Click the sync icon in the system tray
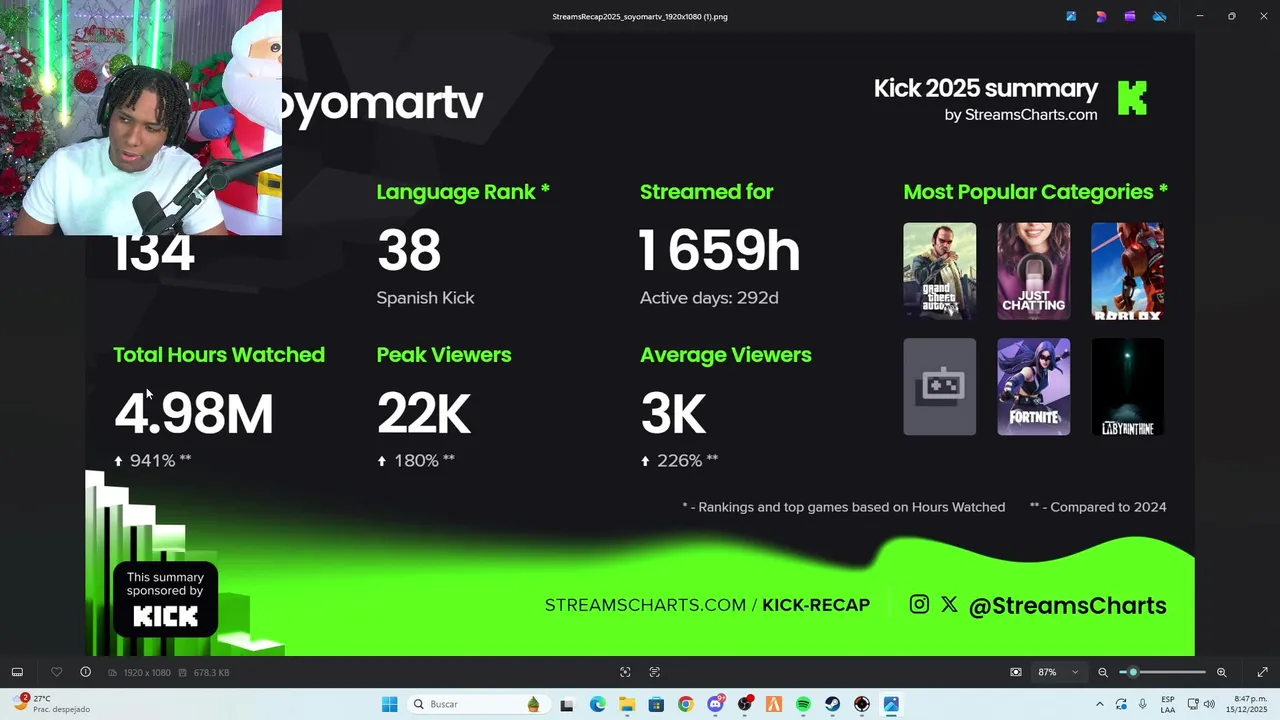Screen dimensions: 1280x720 click(x=1121, y=704)
